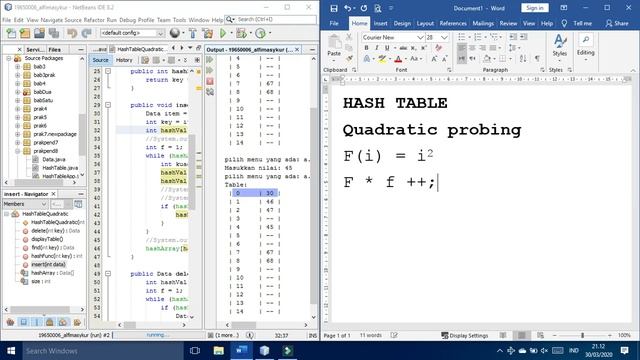Adjust the Word zoom slider handle
Viewport: 640px width, 360px height.
coord(582,336)
